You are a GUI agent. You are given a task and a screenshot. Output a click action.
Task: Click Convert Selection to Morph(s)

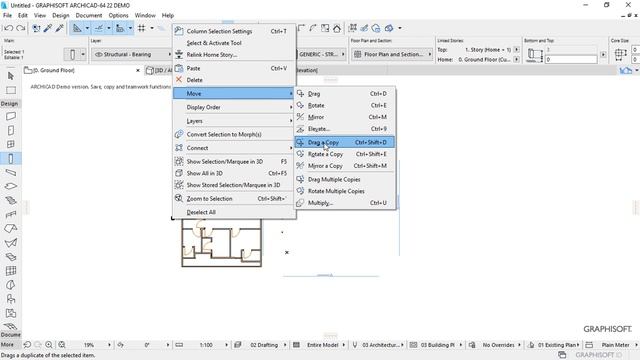click(234, 134)
